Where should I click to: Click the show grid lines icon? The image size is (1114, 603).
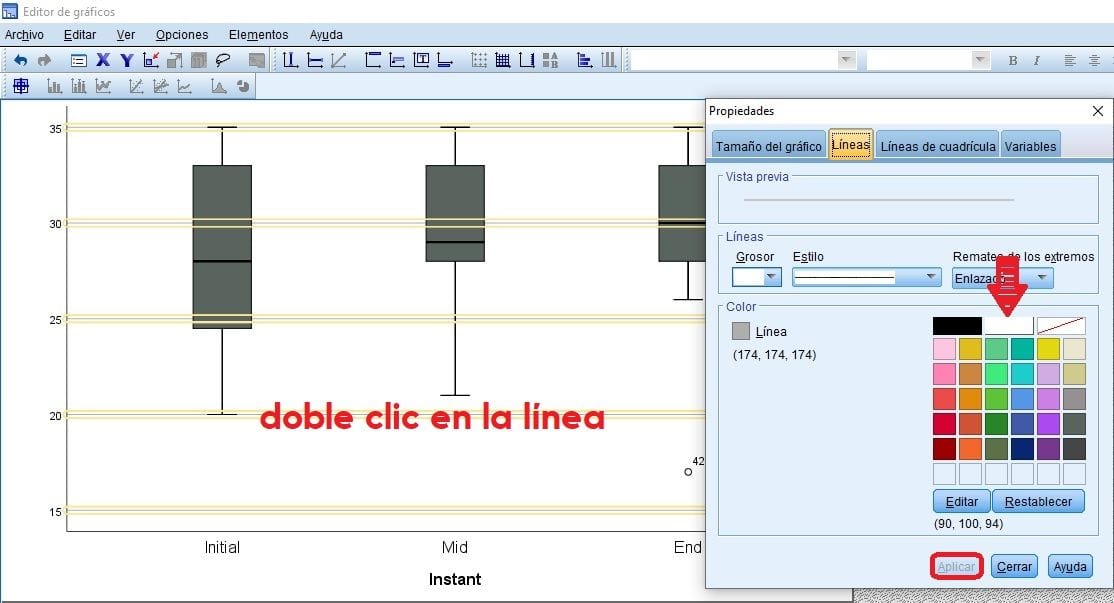503,61
